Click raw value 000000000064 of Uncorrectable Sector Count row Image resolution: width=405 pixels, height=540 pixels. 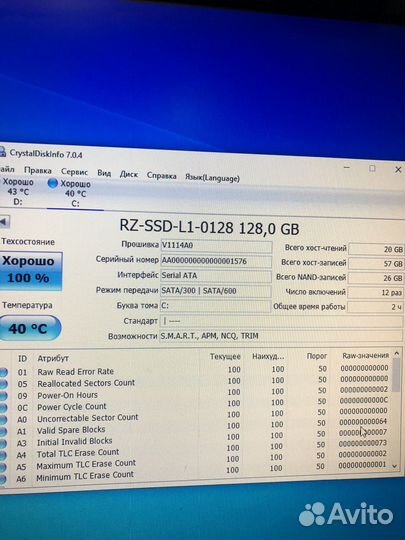(x=363, y=422)
